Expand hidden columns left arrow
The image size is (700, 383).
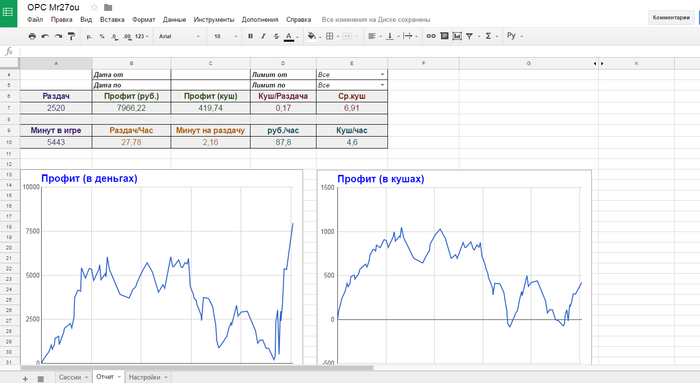(595, 63)
